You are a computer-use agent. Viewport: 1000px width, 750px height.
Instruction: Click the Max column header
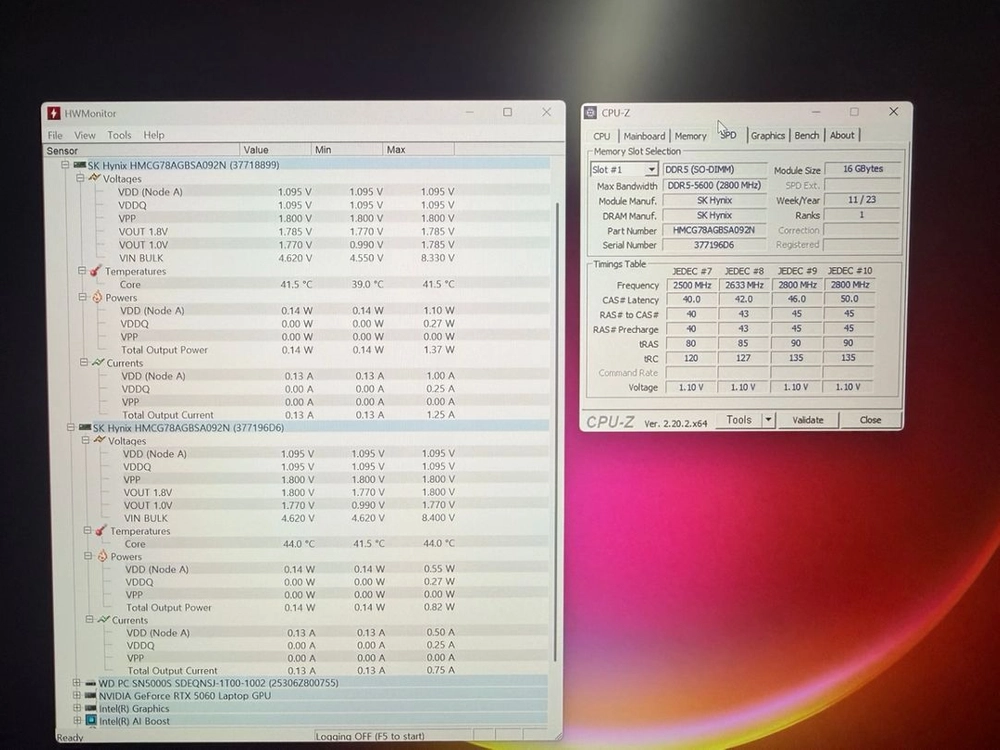click(419, 149)
